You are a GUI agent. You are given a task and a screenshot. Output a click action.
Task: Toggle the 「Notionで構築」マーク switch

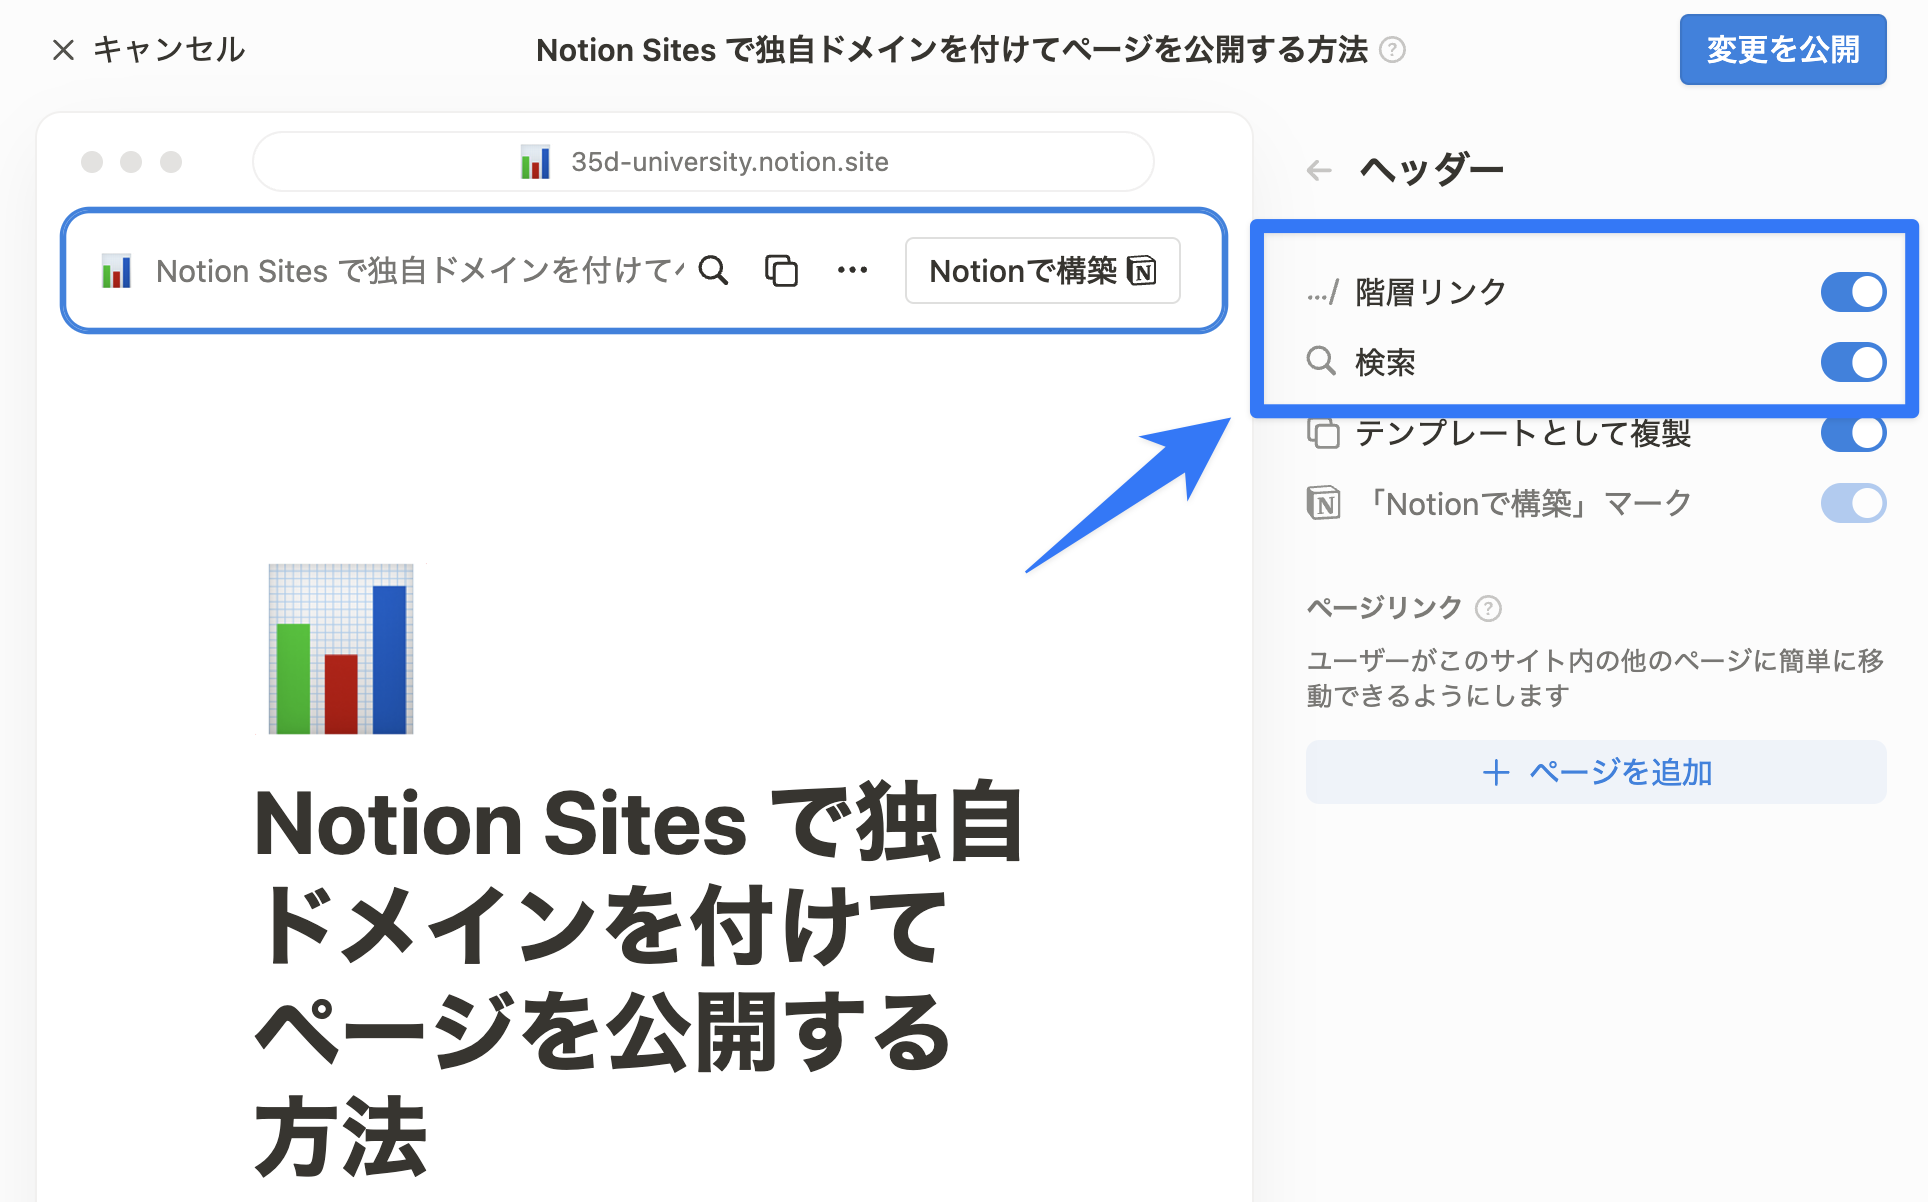1853,503
